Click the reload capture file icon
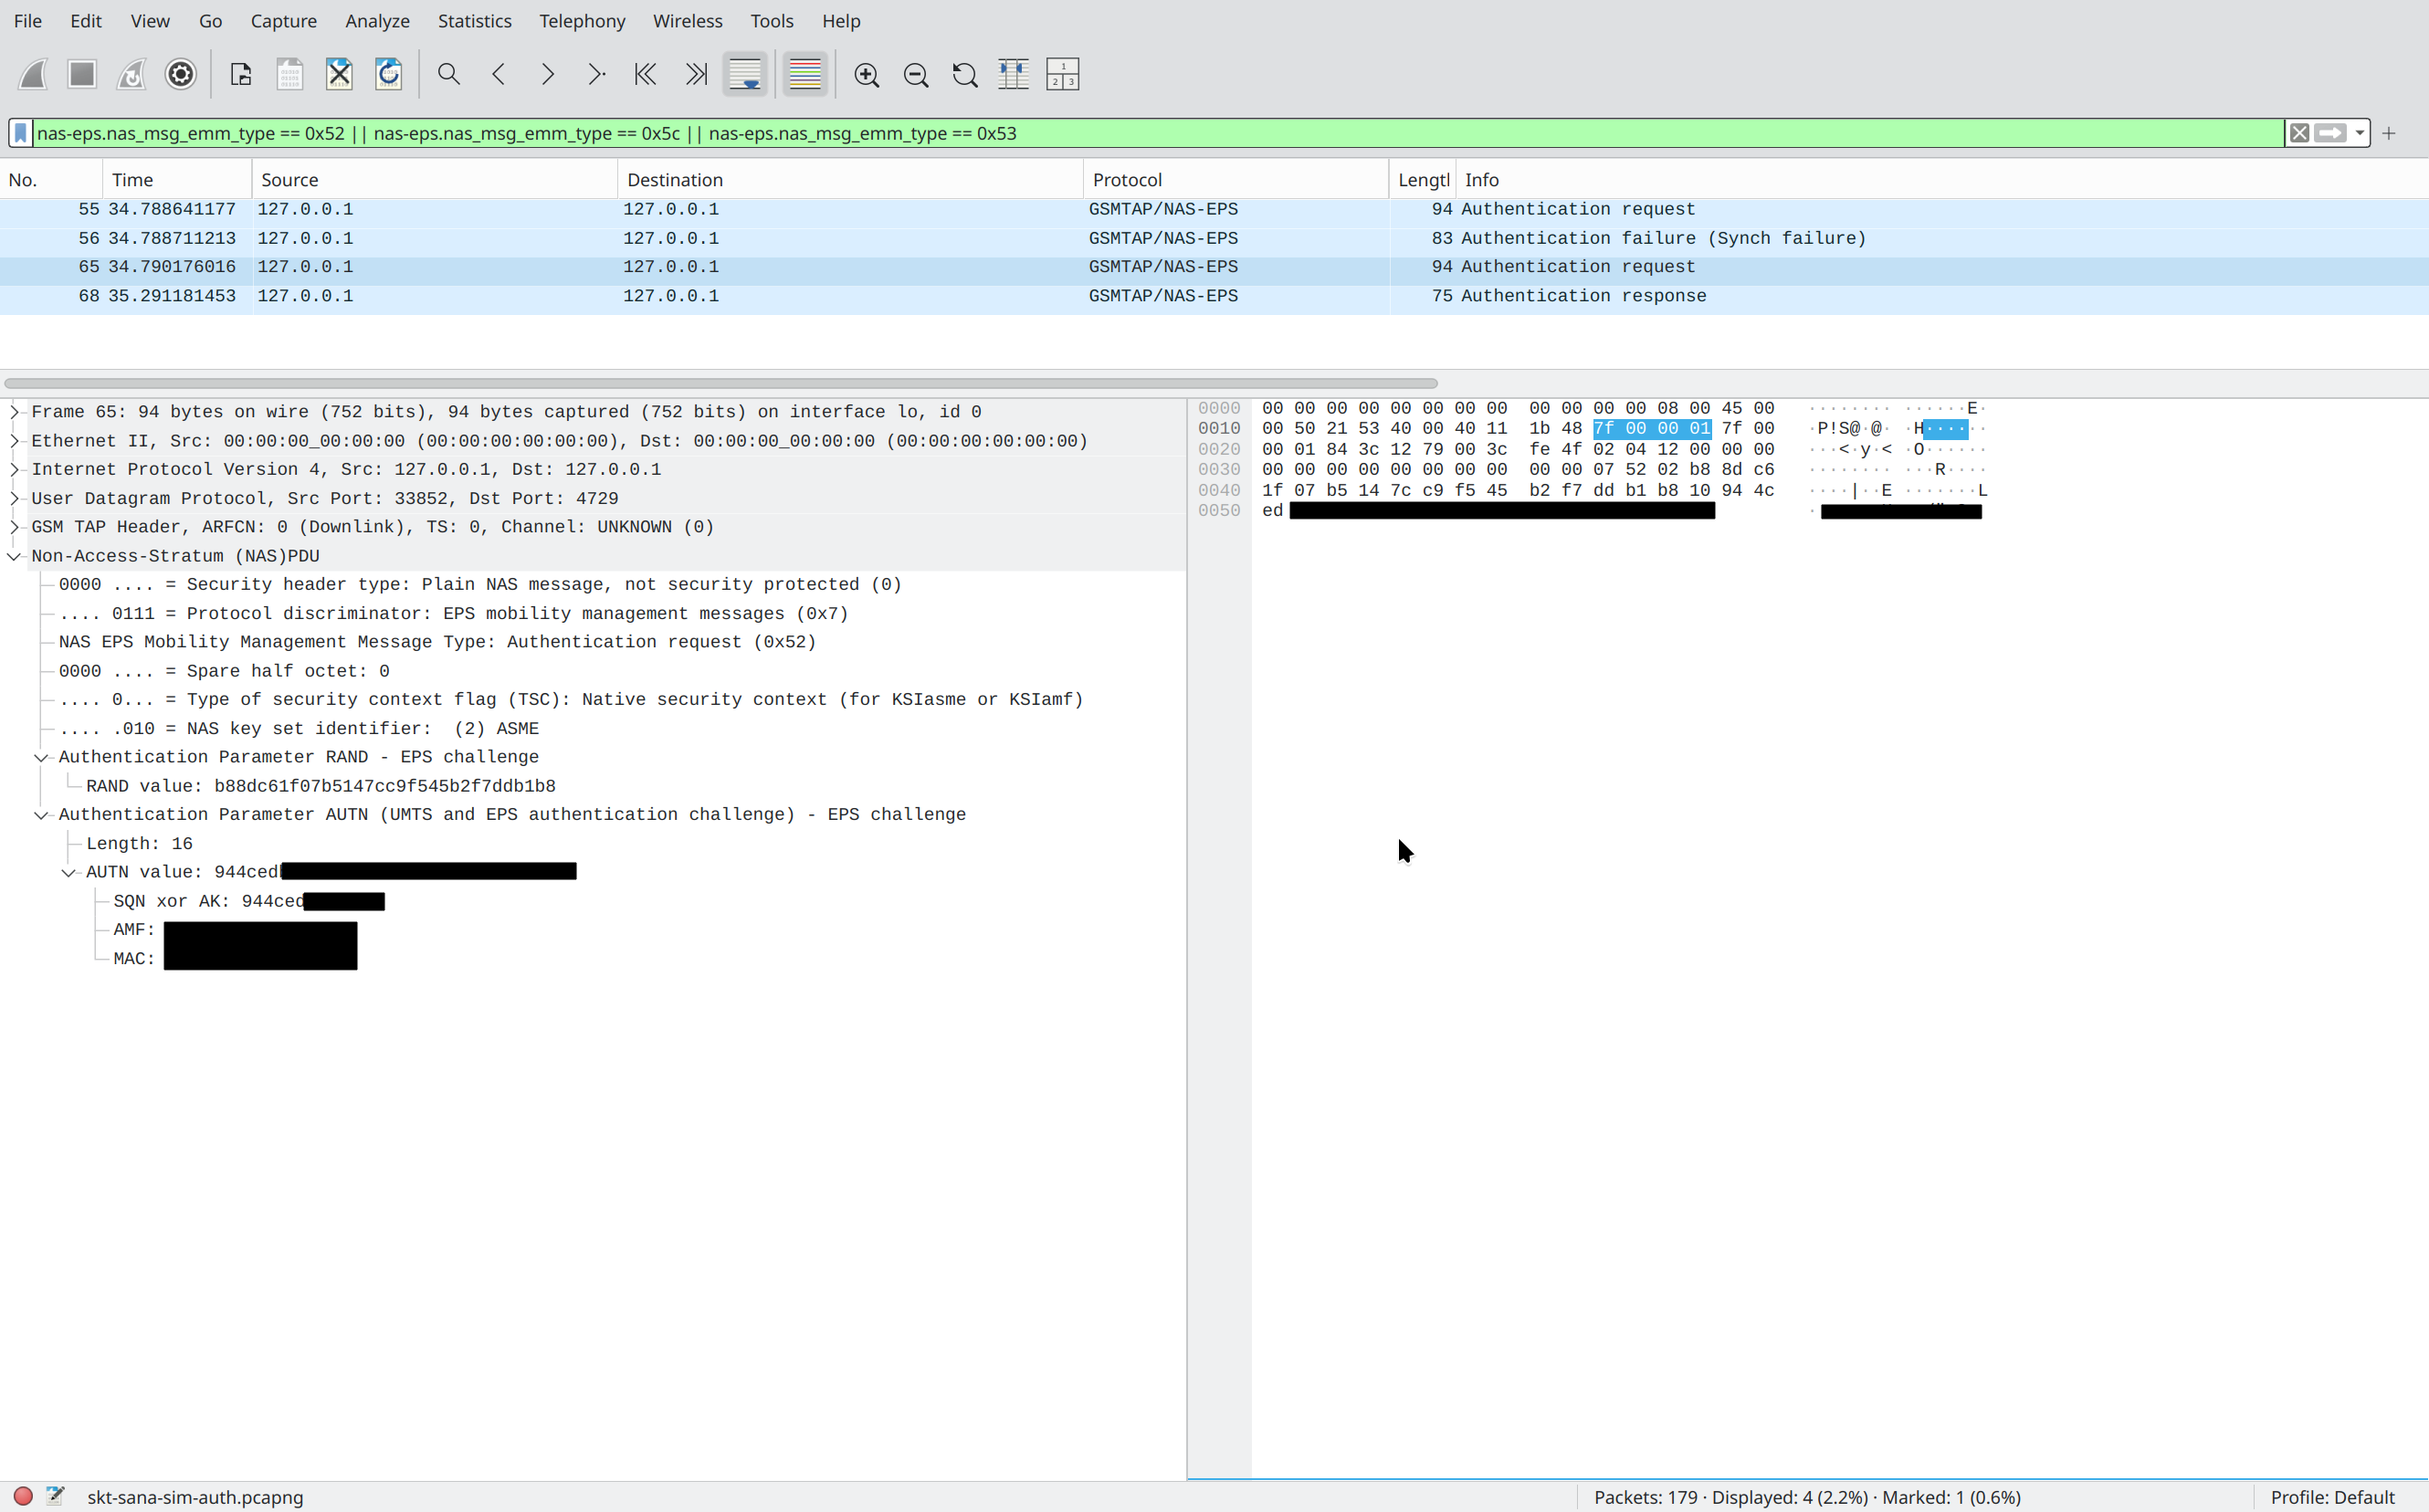 coord(389,75)
